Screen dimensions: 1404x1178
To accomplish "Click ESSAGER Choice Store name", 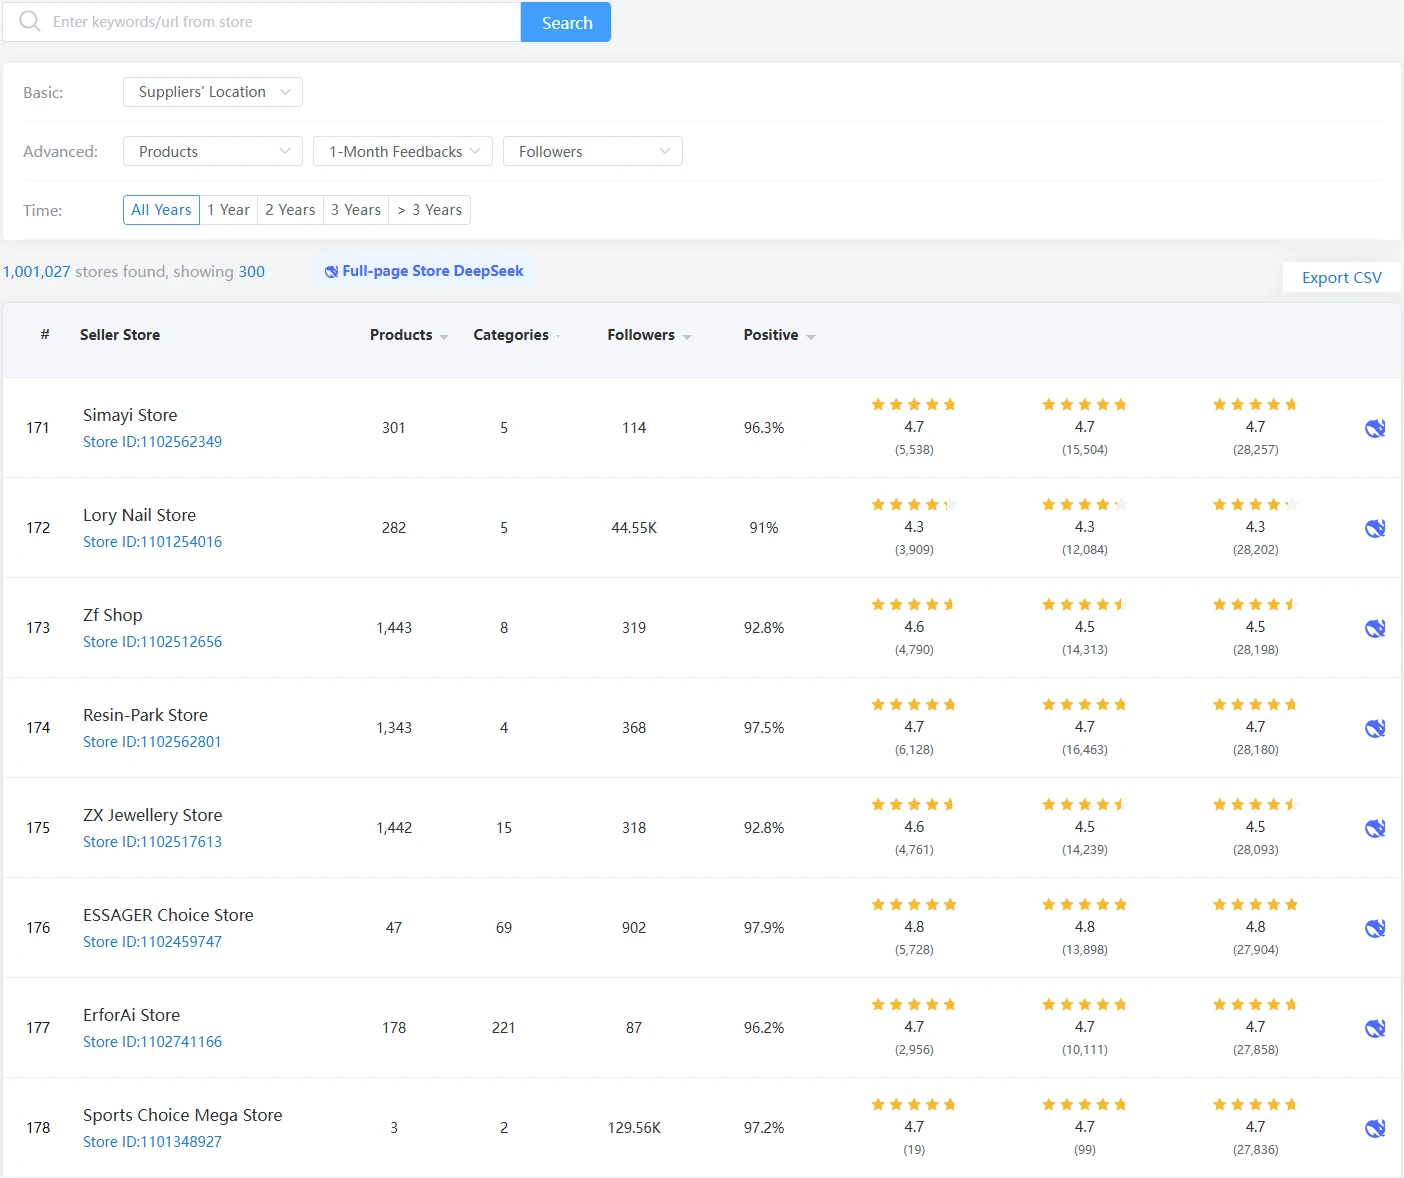I will pos(168,915).
